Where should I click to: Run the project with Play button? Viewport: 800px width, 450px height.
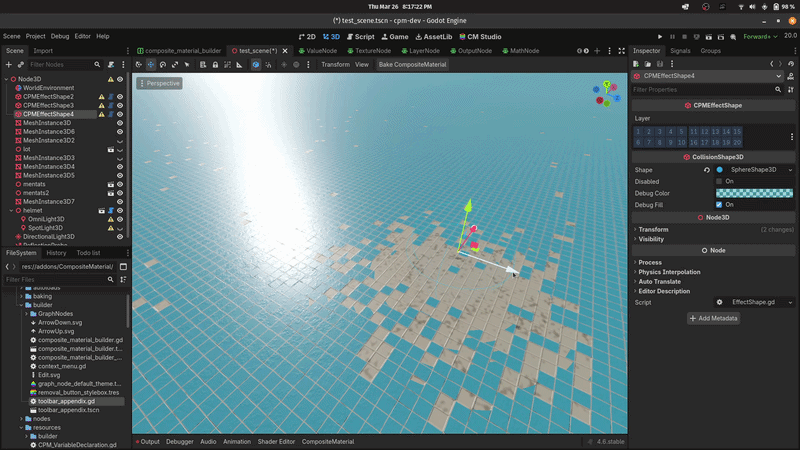[660, 36]
